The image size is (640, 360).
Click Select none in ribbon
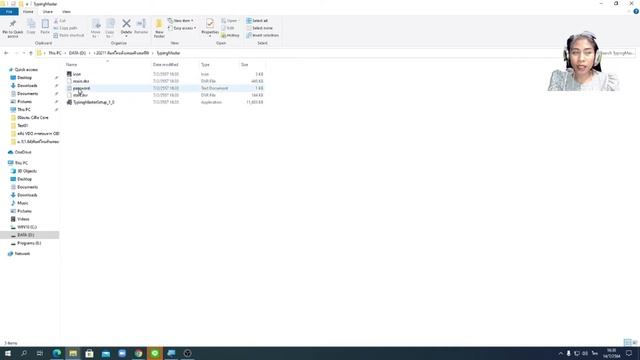[259, 28]
